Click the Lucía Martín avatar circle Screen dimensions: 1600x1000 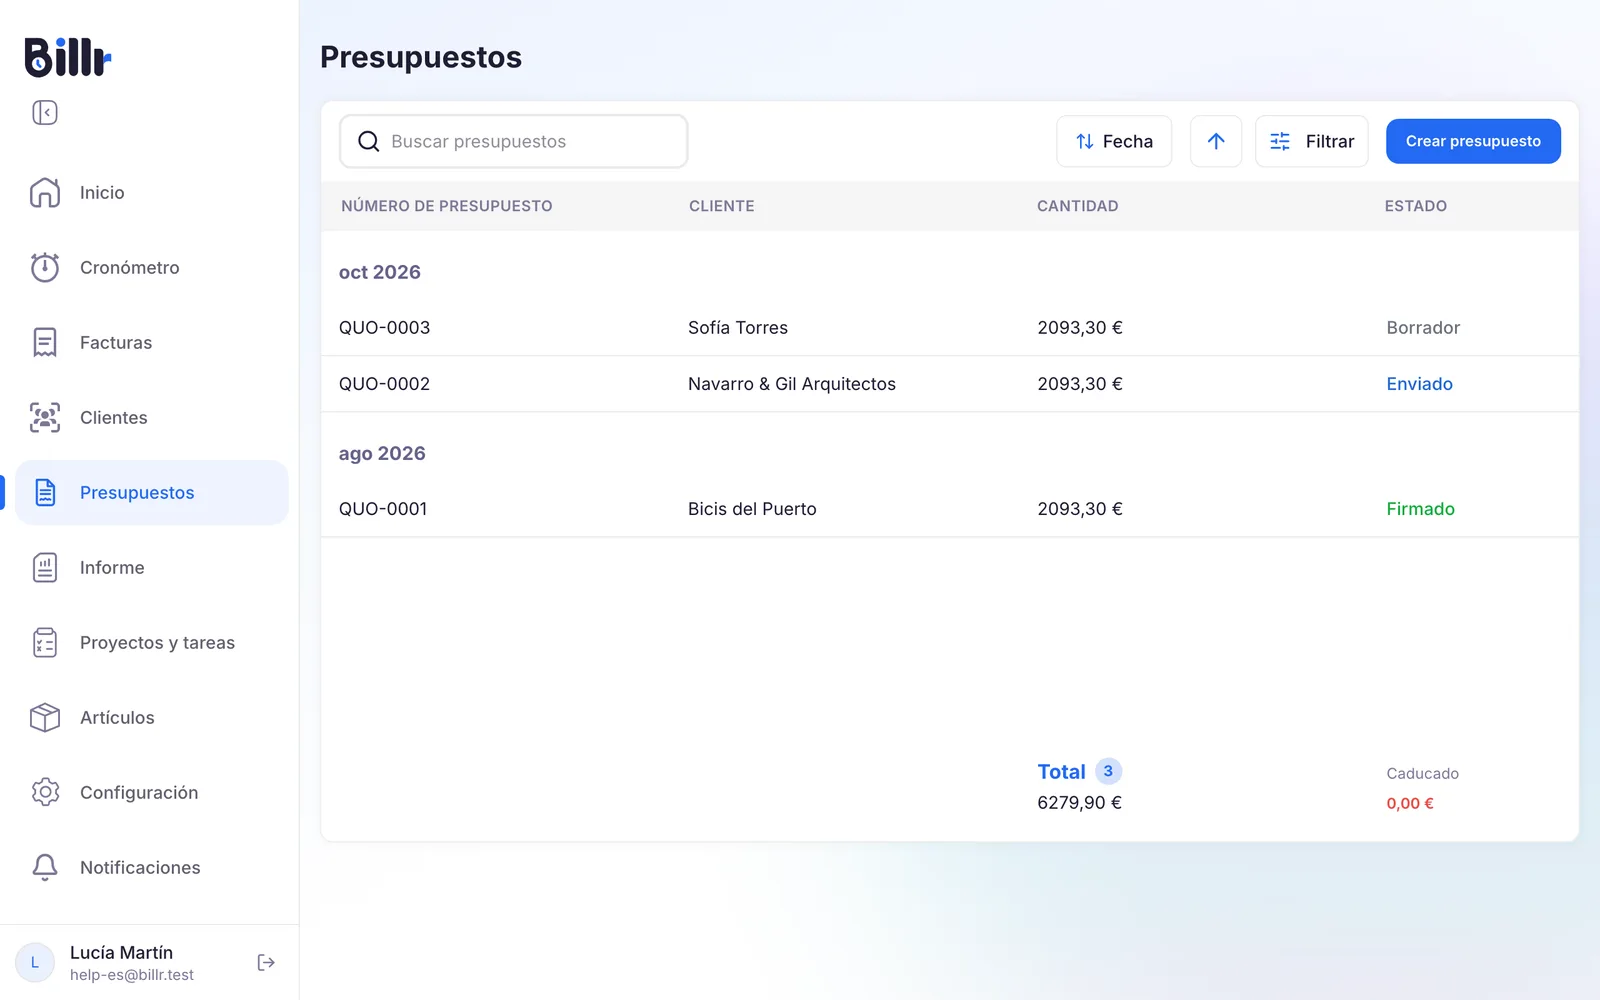coord(35,962)
